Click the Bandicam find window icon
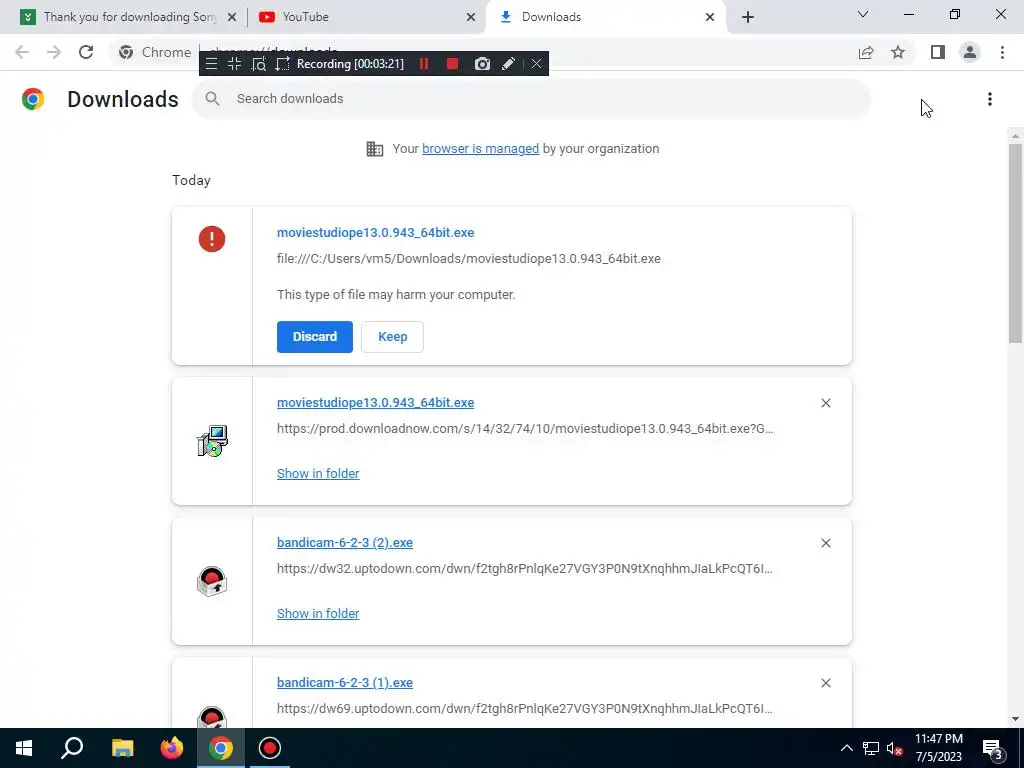 tap(259, 64)
